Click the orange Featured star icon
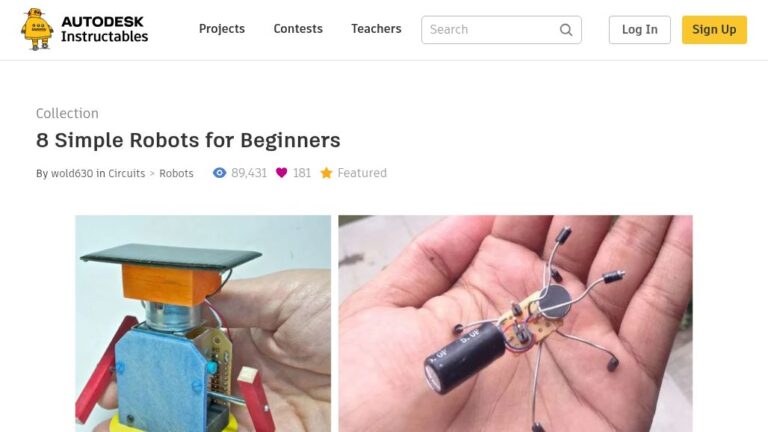Screen dimensions: 768x432 [326, 173]
